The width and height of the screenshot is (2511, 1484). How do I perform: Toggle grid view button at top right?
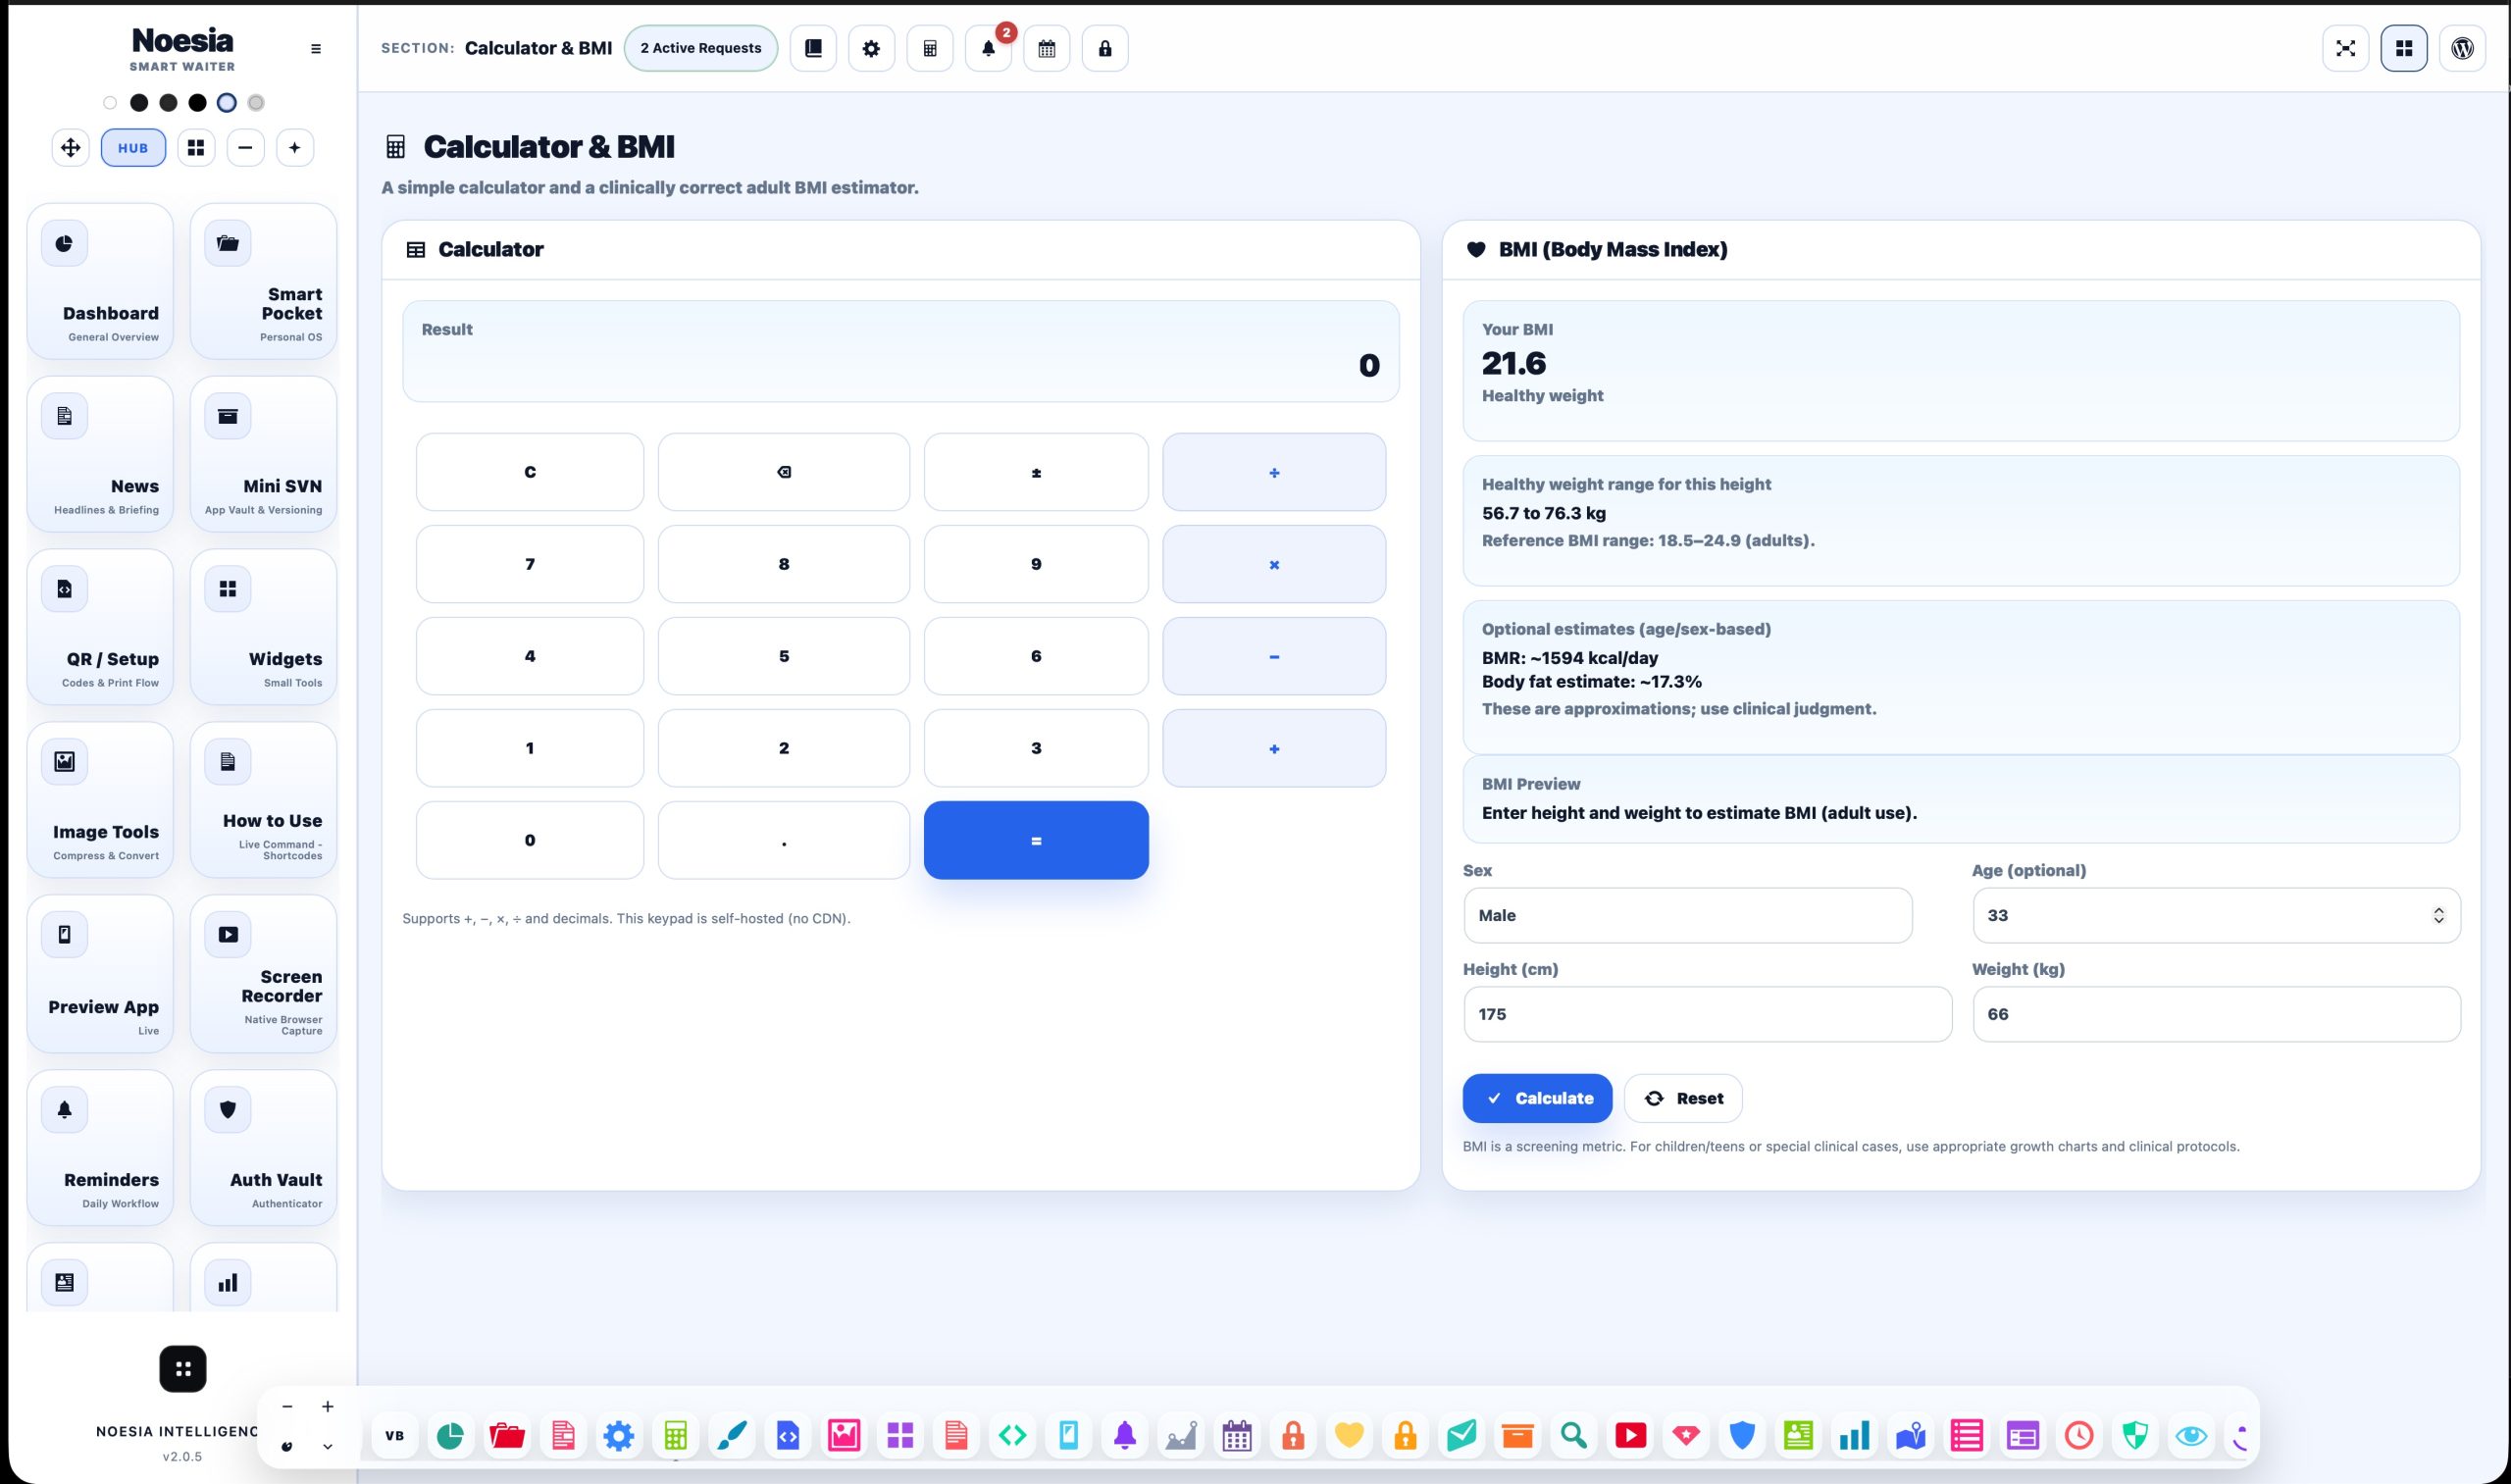[2404, 48]
